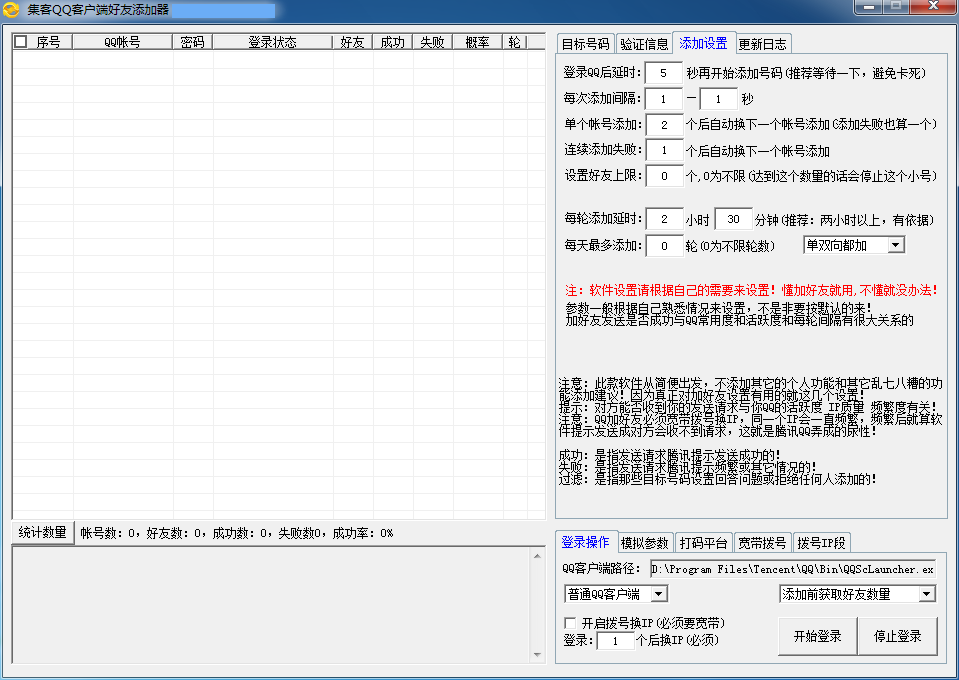The height and width of the screenshot is (680, 959).
Task: Select the 添加设置 tab
Action: tap(703, 43)
